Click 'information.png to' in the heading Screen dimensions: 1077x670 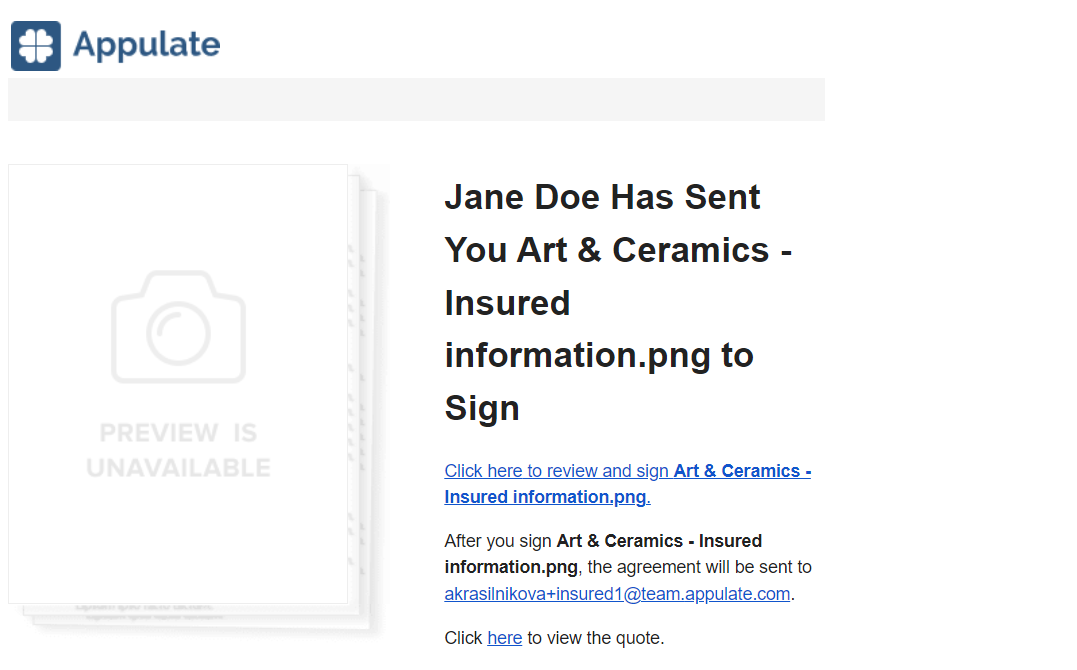(598, 355)
